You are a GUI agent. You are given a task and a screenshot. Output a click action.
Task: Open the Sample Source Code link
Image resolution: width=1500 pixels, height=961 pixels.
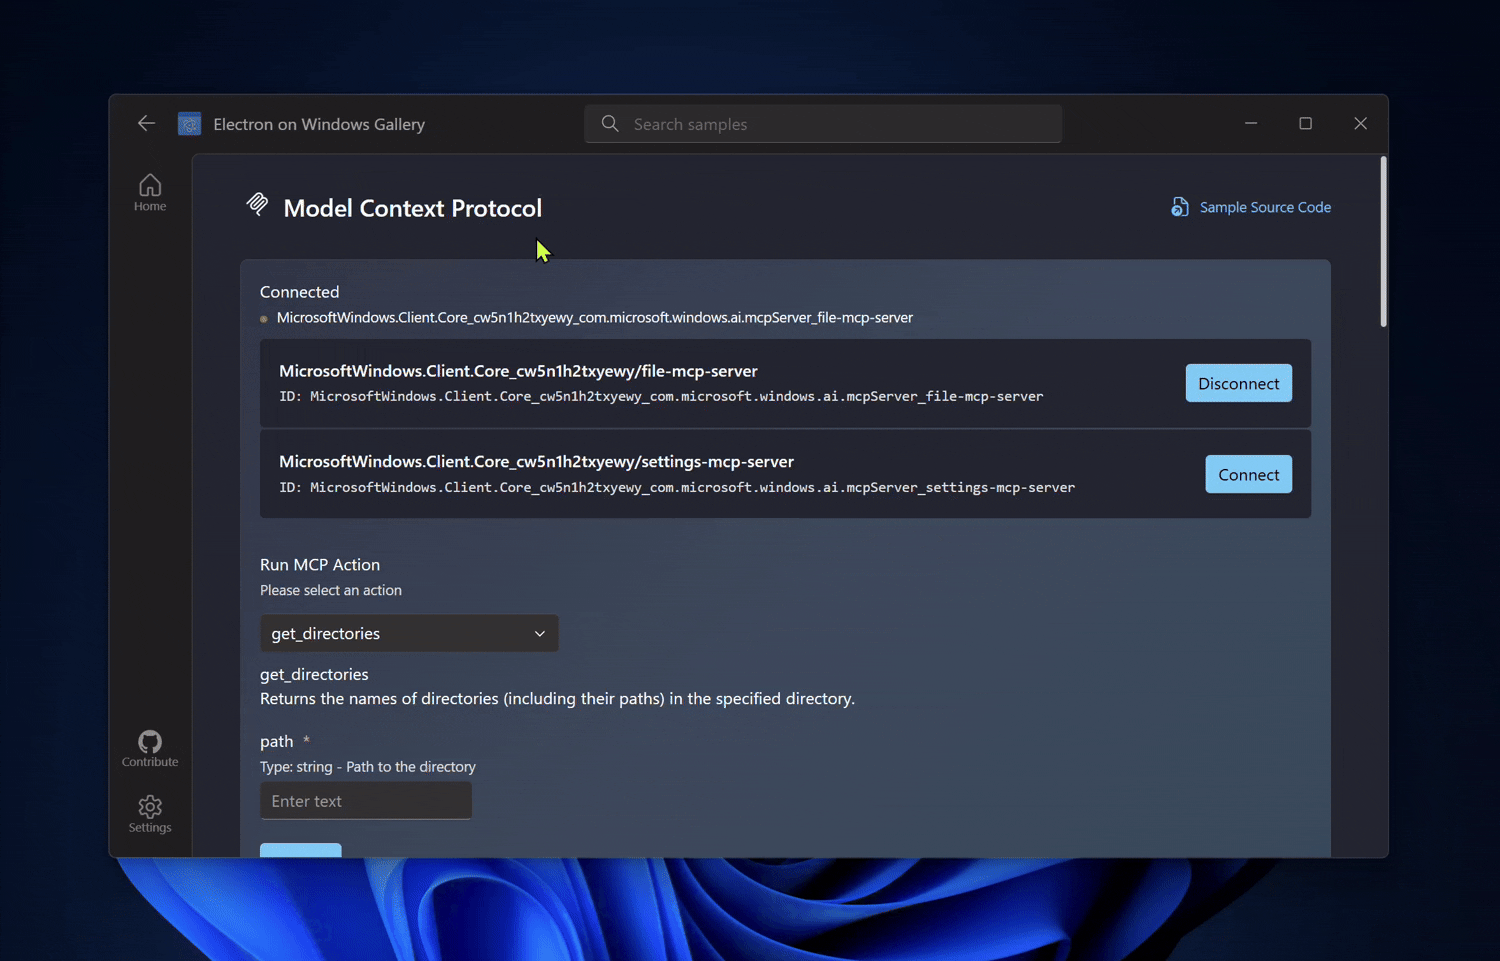tap(1264, 207)
